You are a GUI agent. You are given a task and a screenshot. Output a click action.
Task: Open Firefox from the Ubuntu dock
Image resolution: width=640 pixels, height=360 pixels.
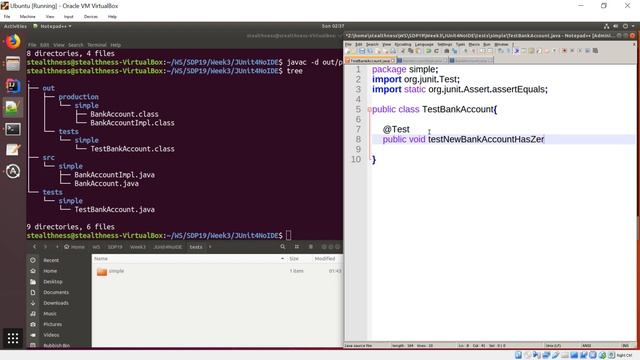click(13, 42)
